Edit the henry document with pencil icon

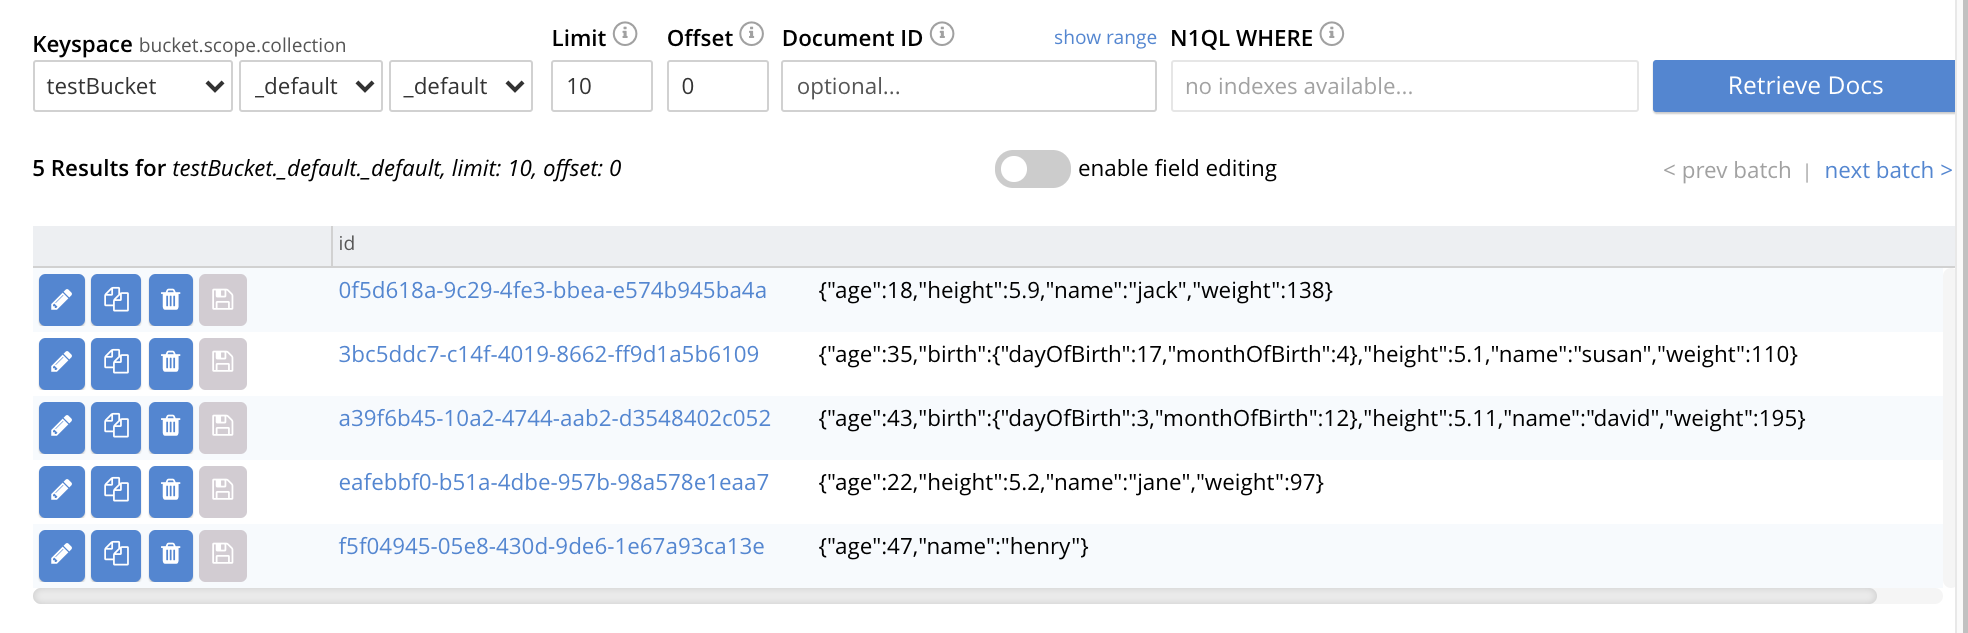click(x=61, y=556)
